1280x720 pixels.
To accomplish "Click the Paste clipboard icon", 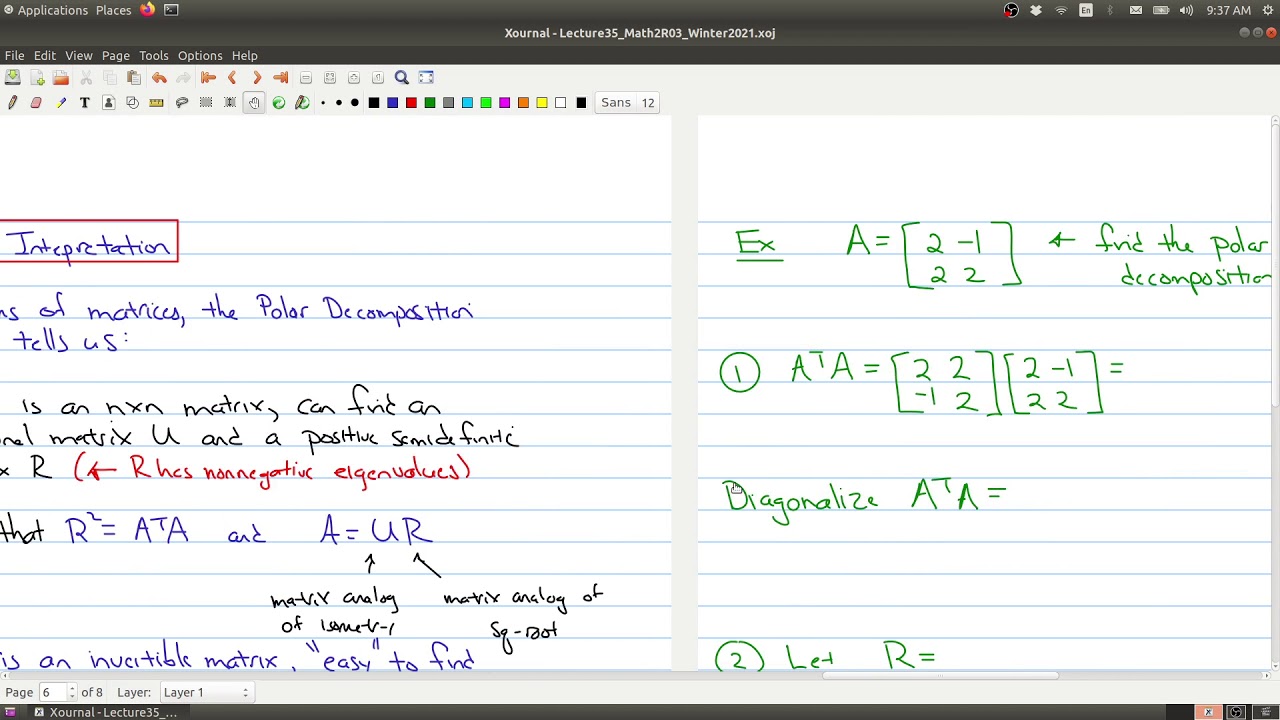I will (x=134, y=78).
